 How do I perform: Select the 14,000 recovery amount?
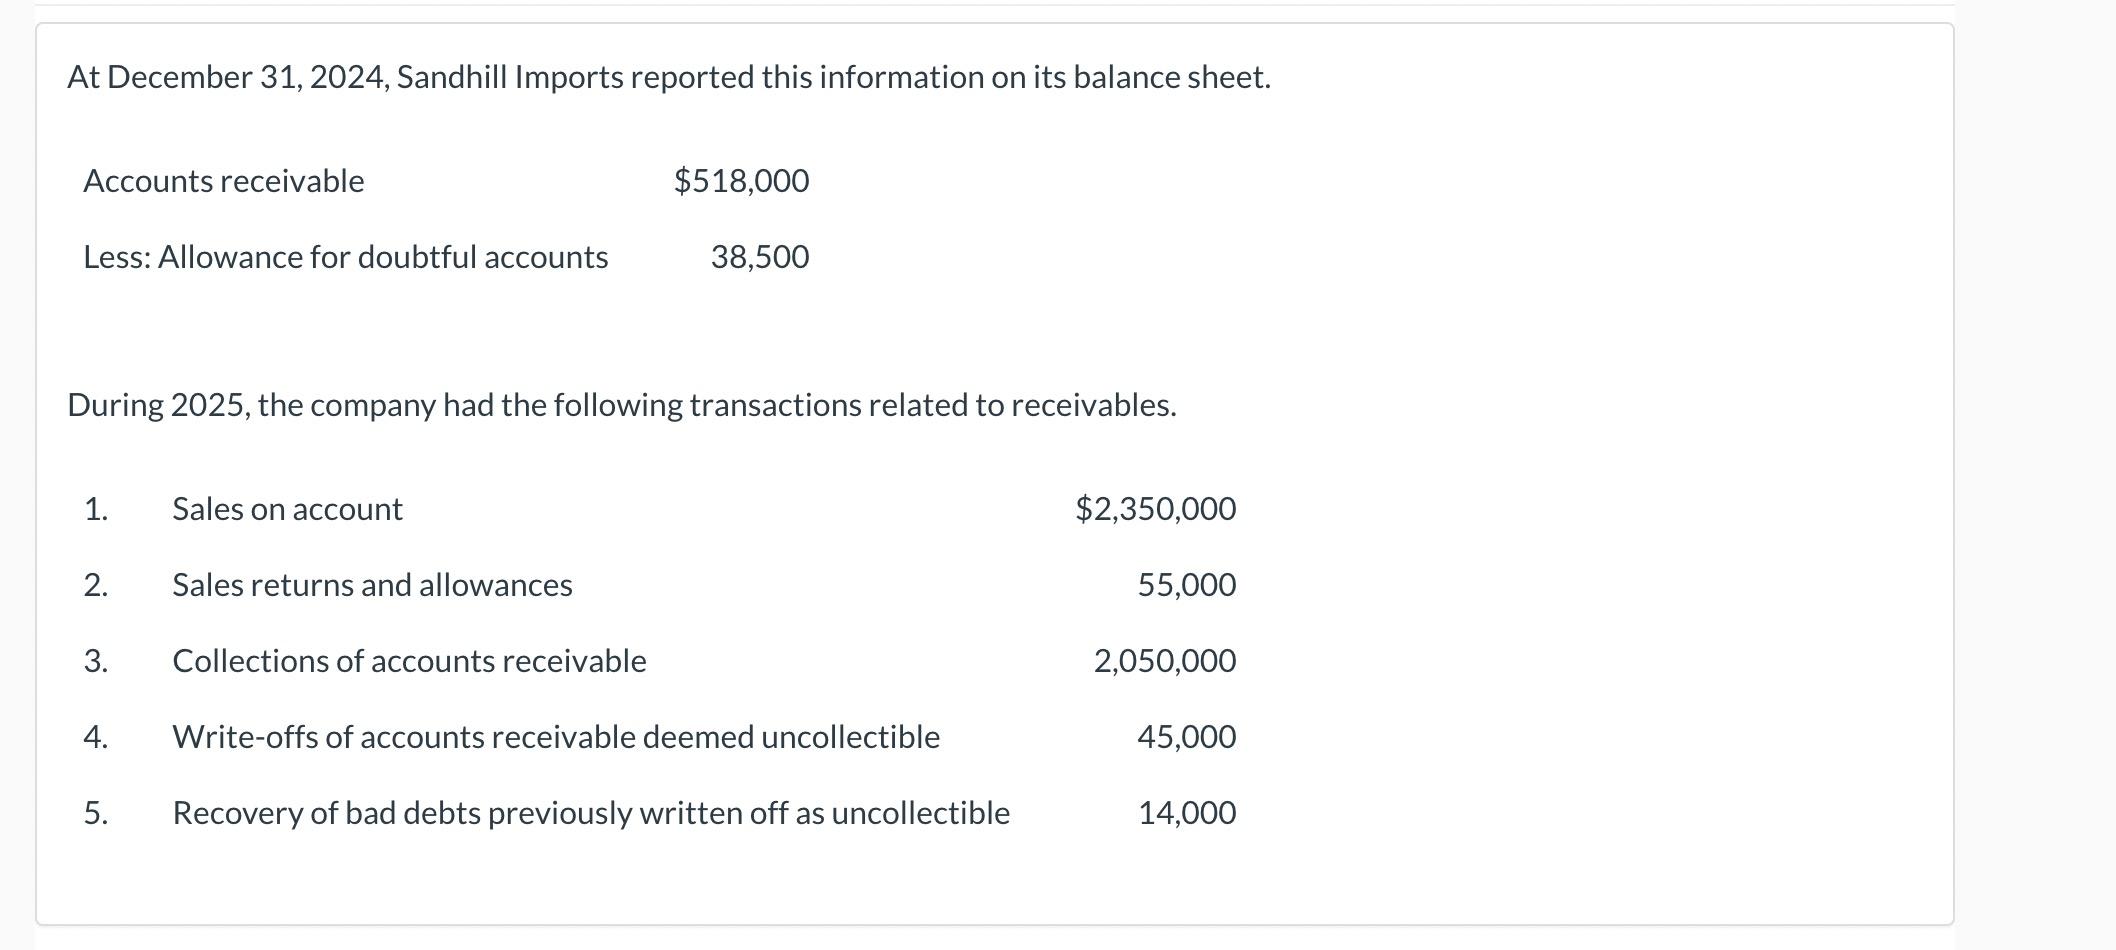coord(1186,813)
